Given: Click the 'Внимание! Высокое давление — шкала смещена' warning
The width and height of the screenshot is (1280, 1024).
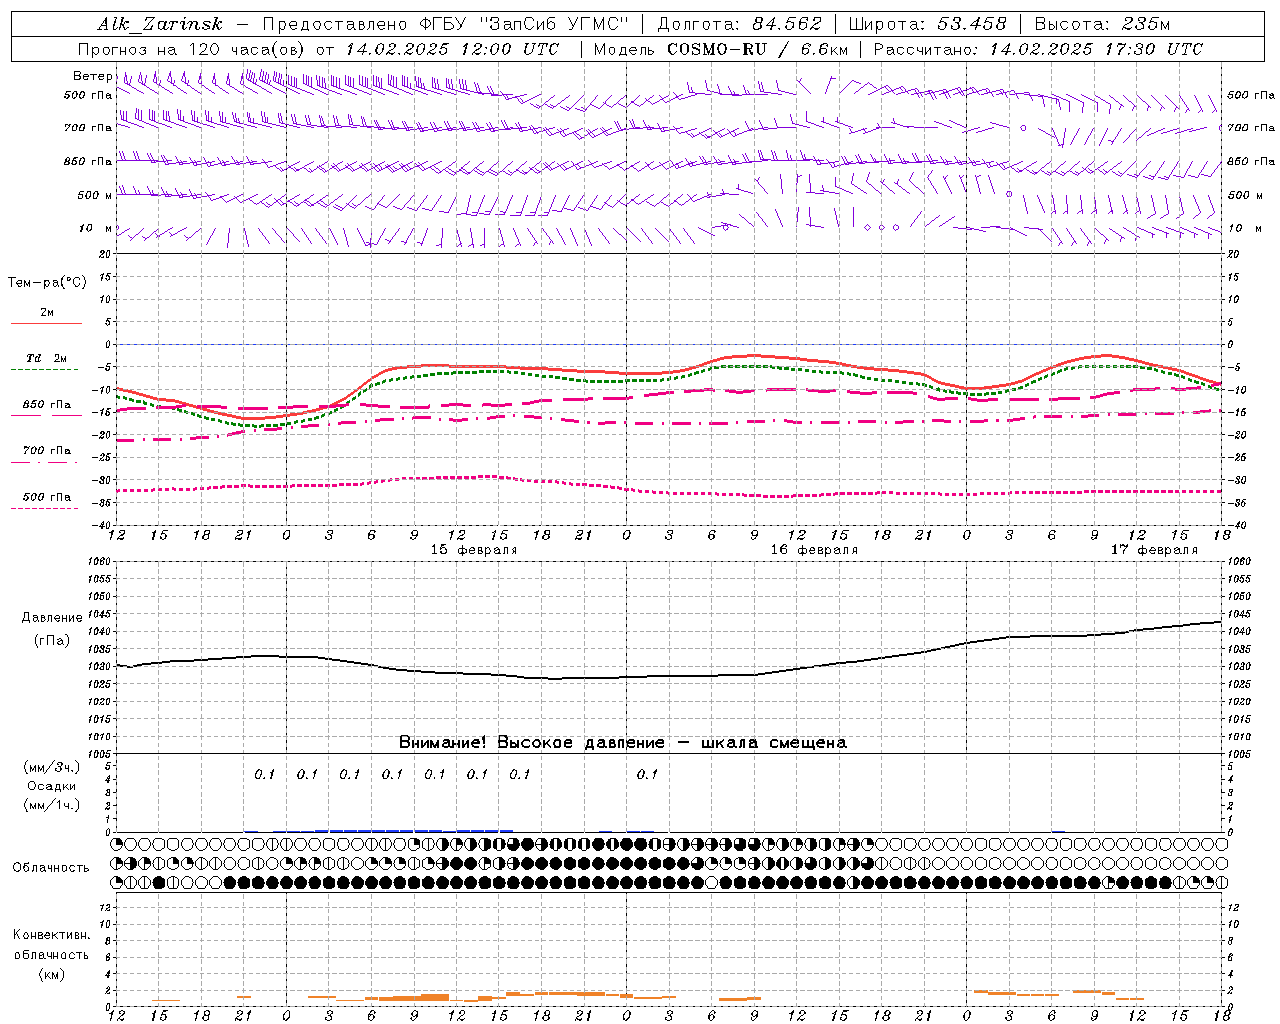Looking at the screenshot, I should pyautogui.click(x=622, y=742).
